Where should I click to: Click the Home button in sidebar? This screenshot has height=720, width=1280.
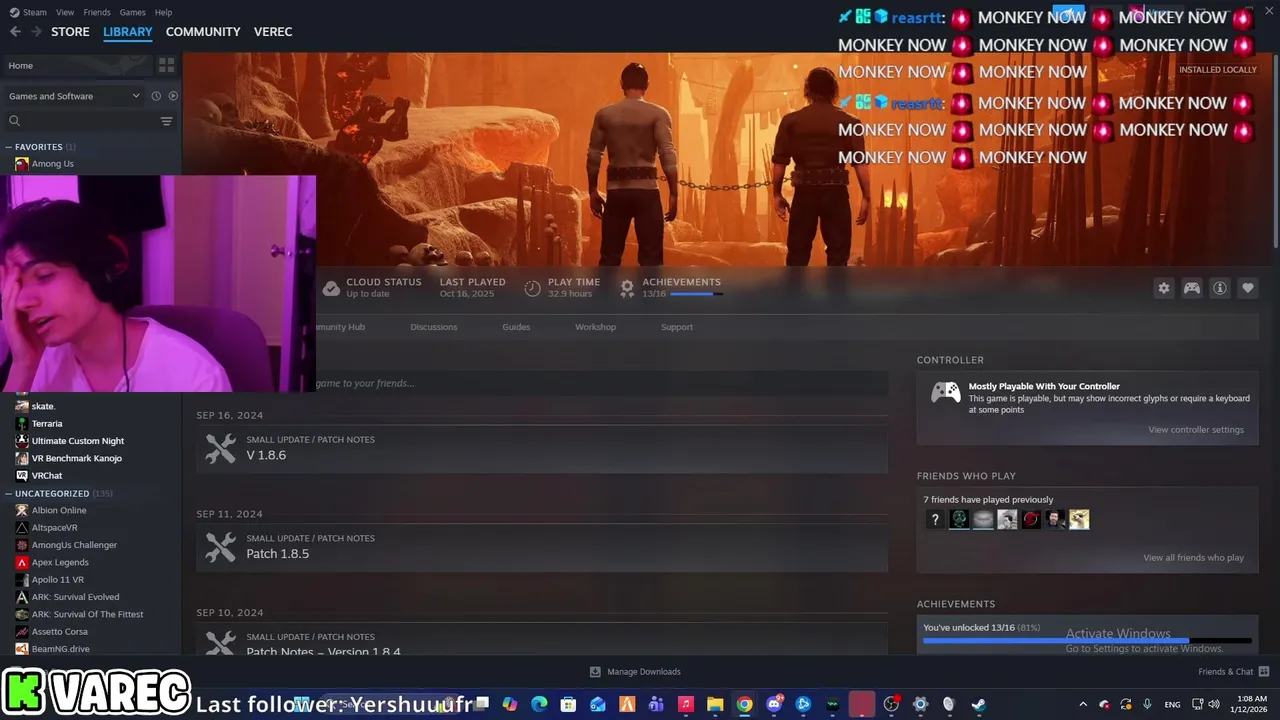76,65
